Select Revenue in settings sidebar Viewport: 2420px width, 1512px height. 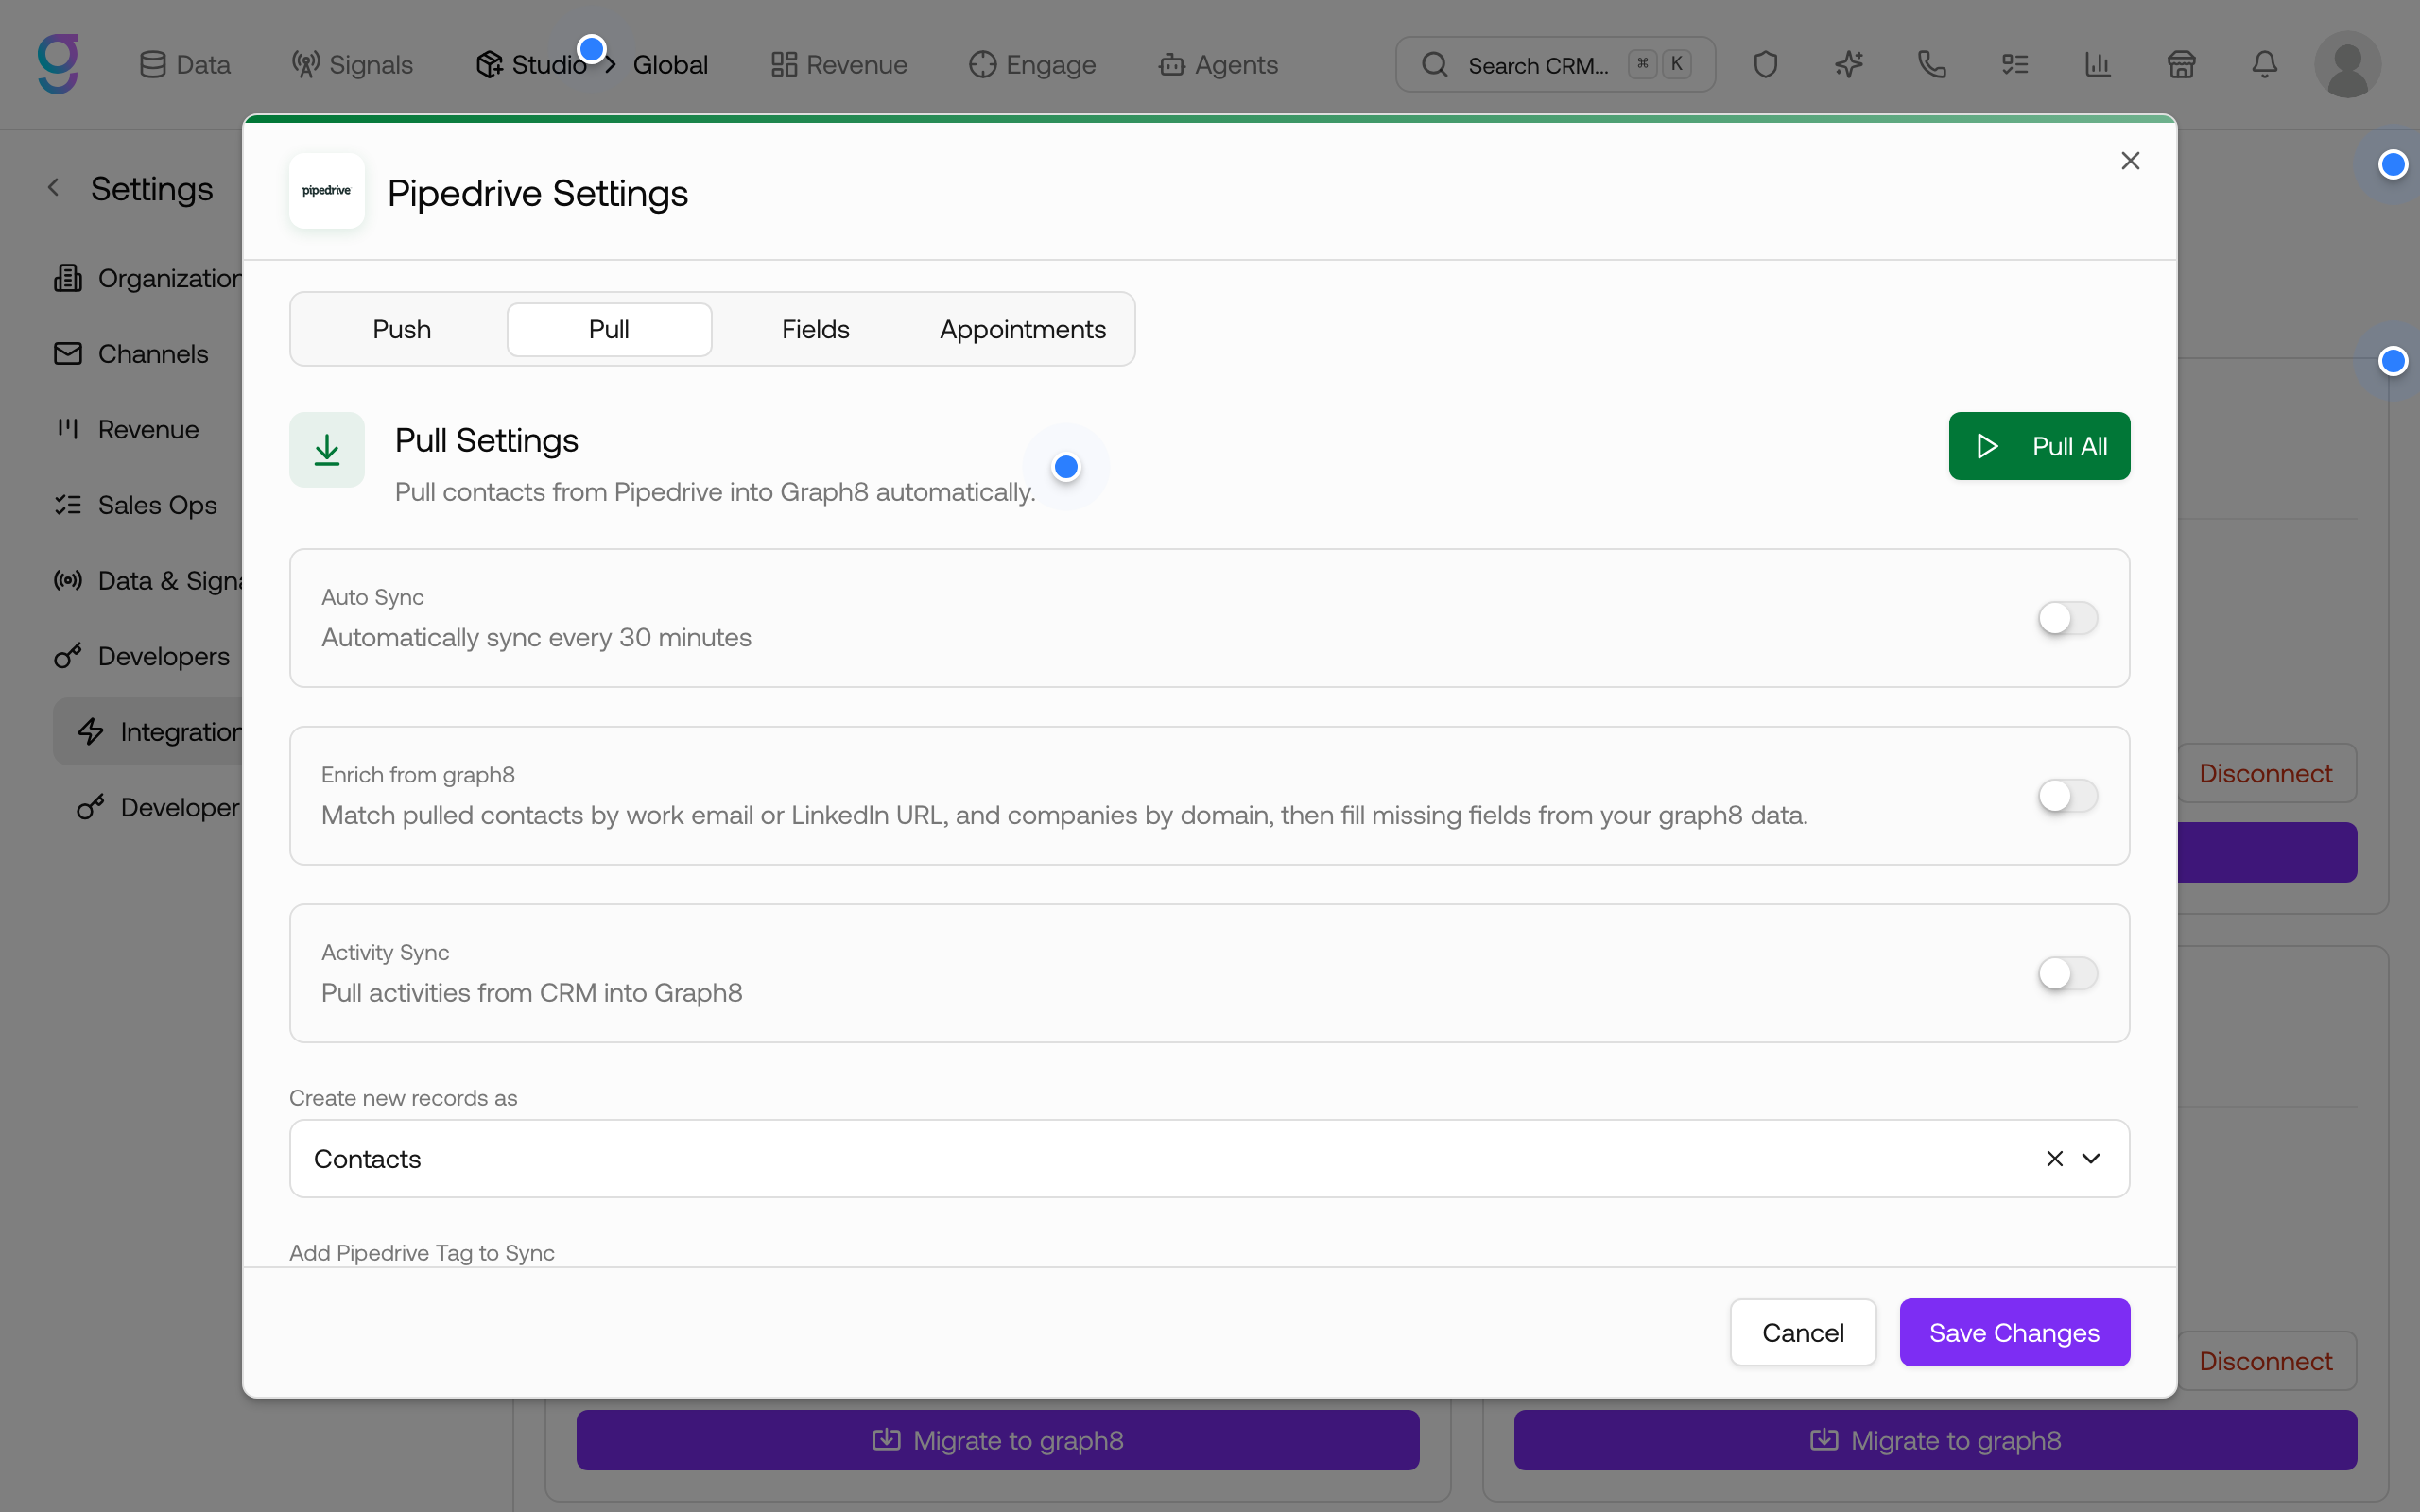pyautogui.click(x=126, y=430)
